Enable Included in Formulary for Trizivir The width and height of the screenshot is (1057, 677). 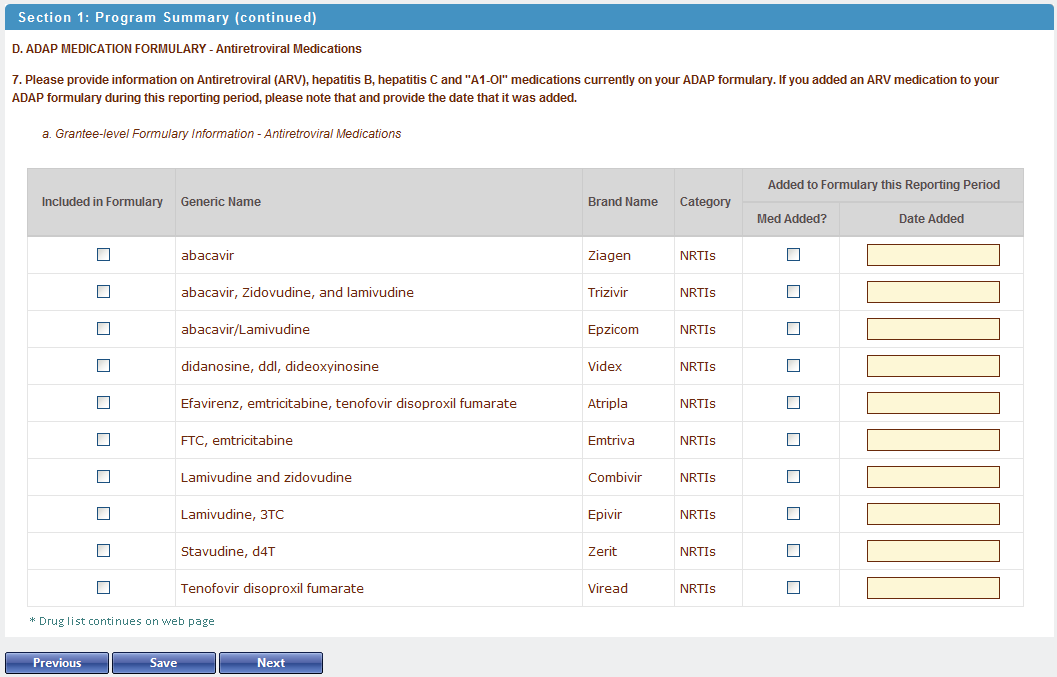(x=103, y=292)
